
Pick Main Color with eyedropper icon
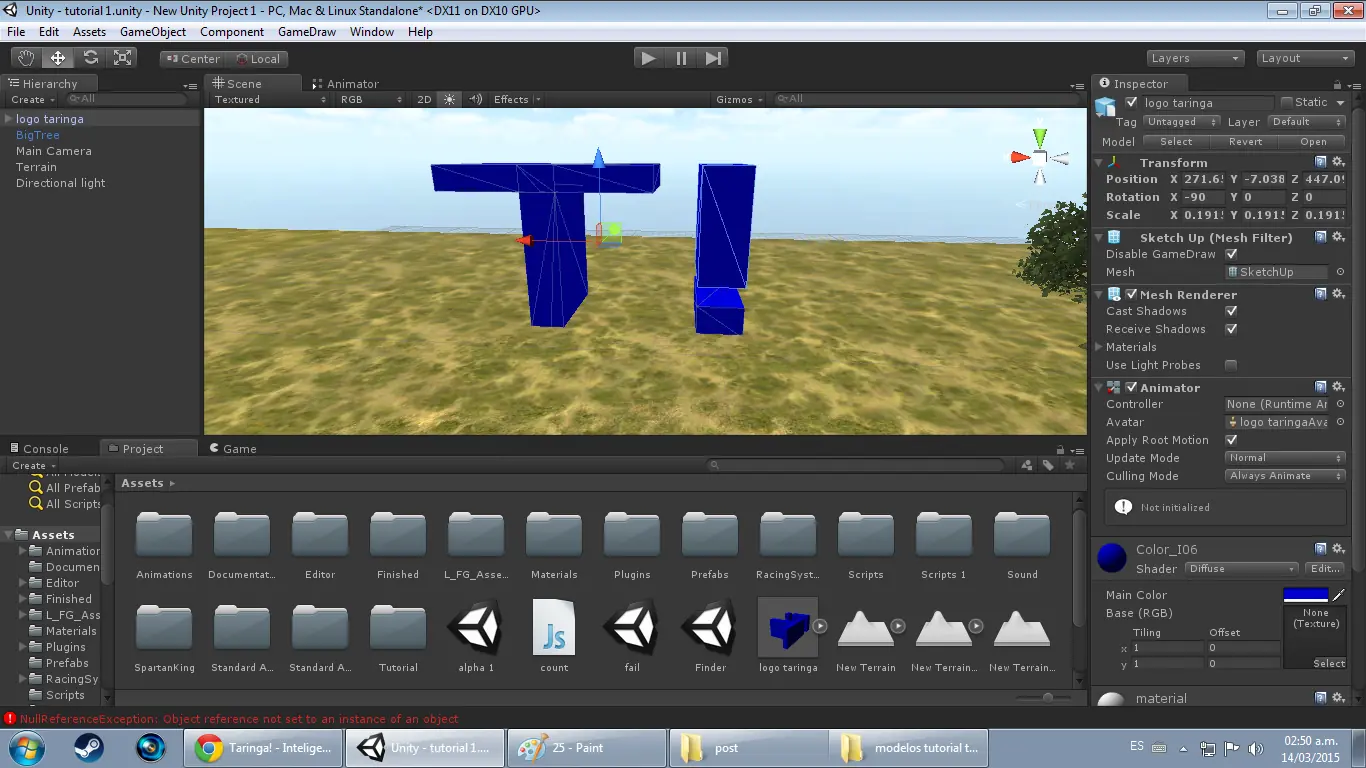pyautogui.click(x=1339, y=595)
